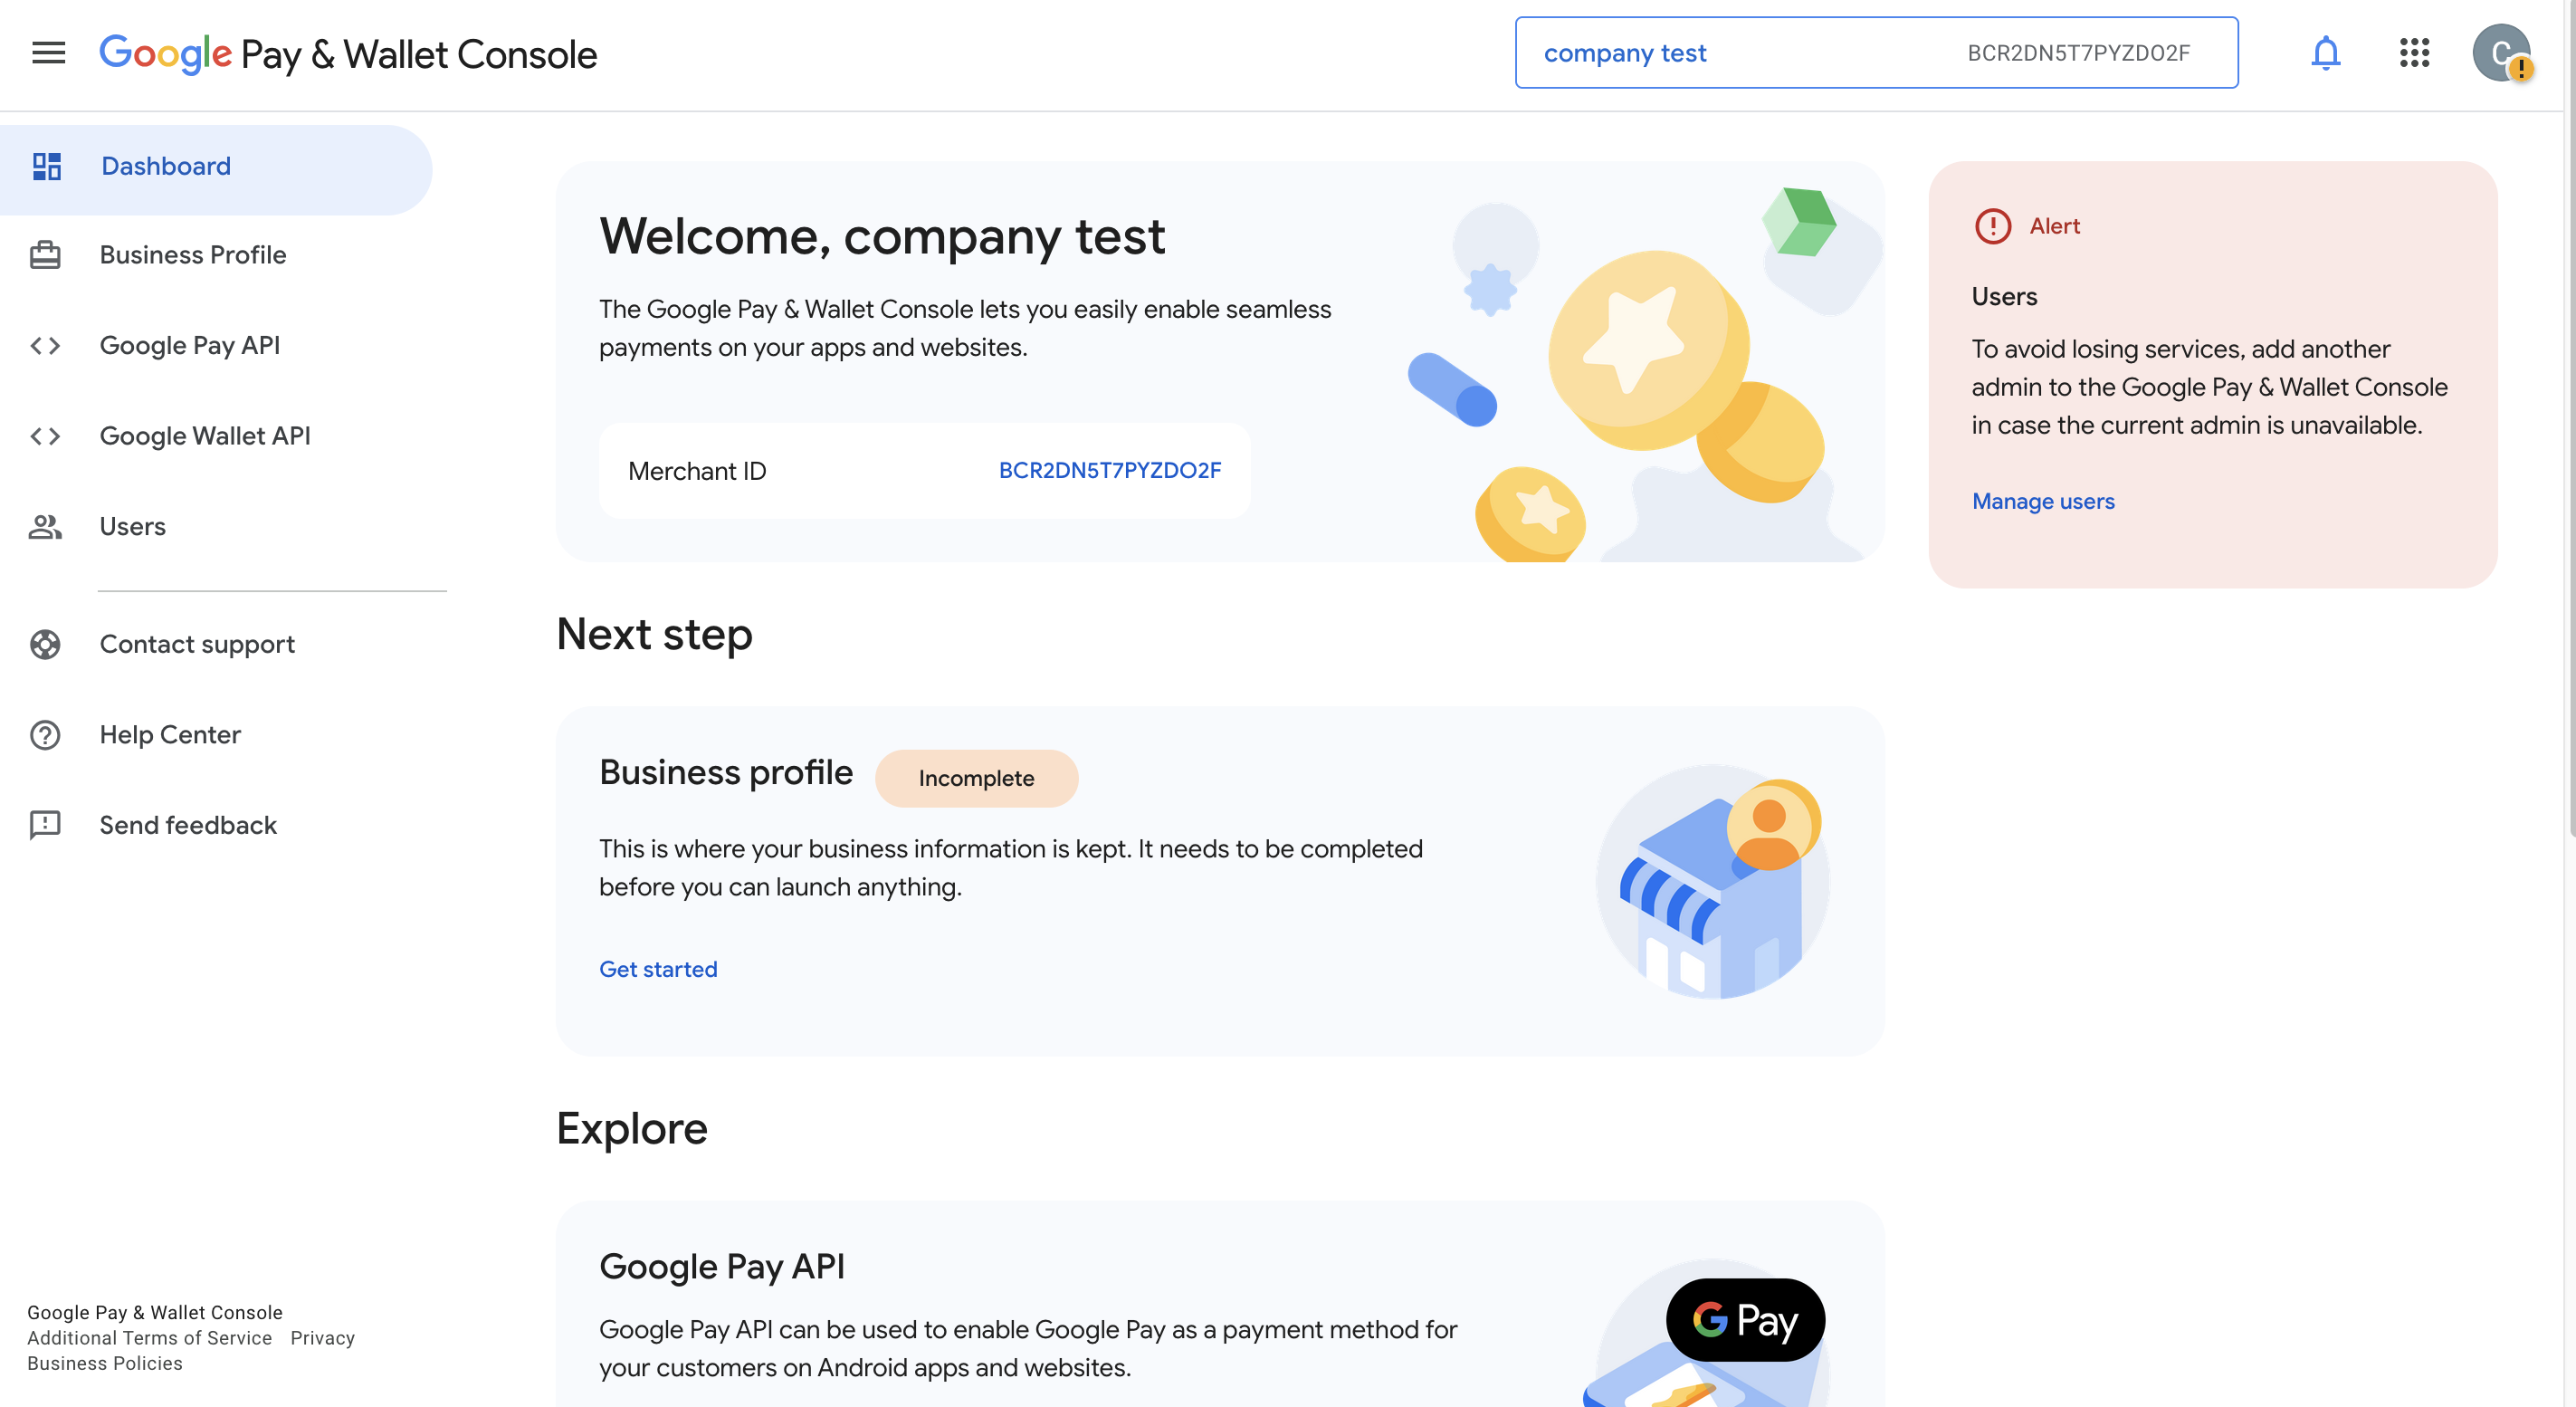The height and width of the screenshot is (1407, 2576).
Task: Click the Business Profile briefcase icon
Action: [45, 255]
